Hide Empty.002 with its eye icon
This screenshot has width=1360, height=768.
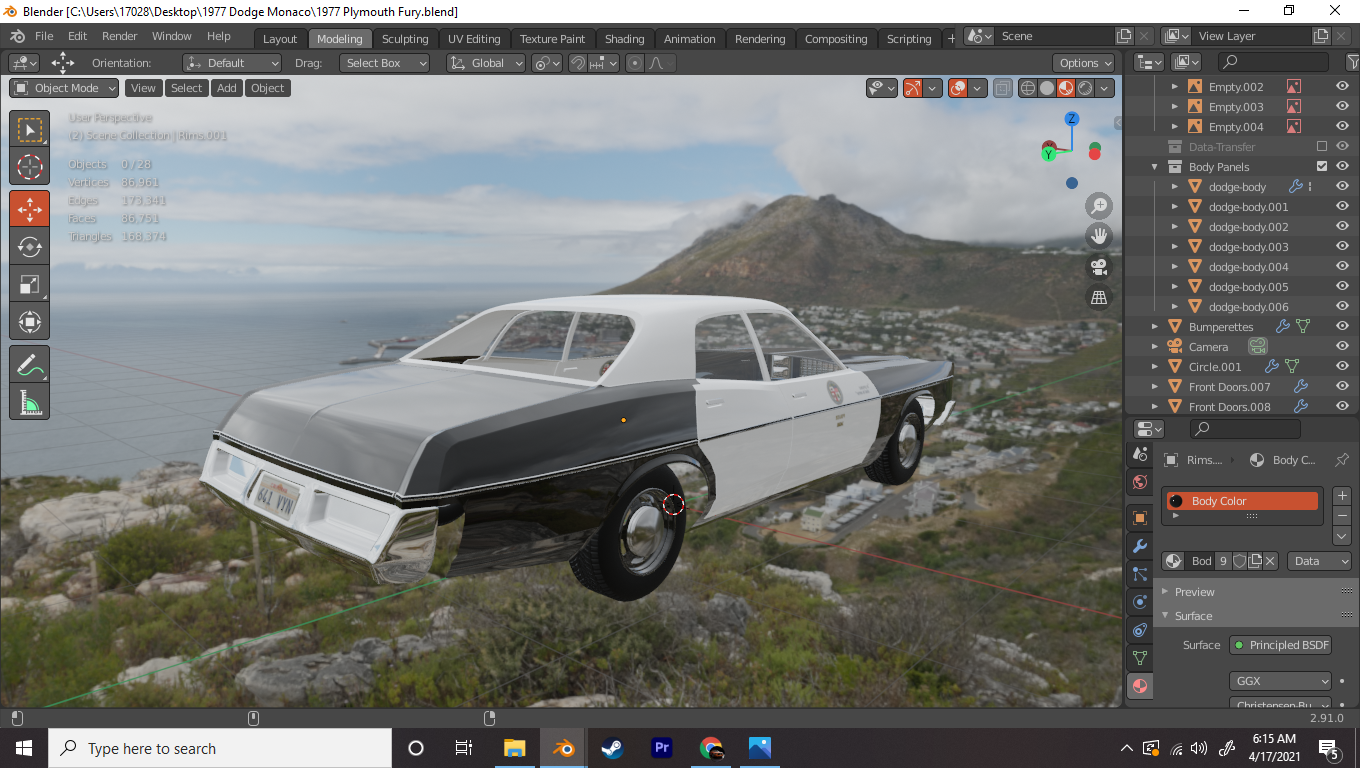(1342, 87)
